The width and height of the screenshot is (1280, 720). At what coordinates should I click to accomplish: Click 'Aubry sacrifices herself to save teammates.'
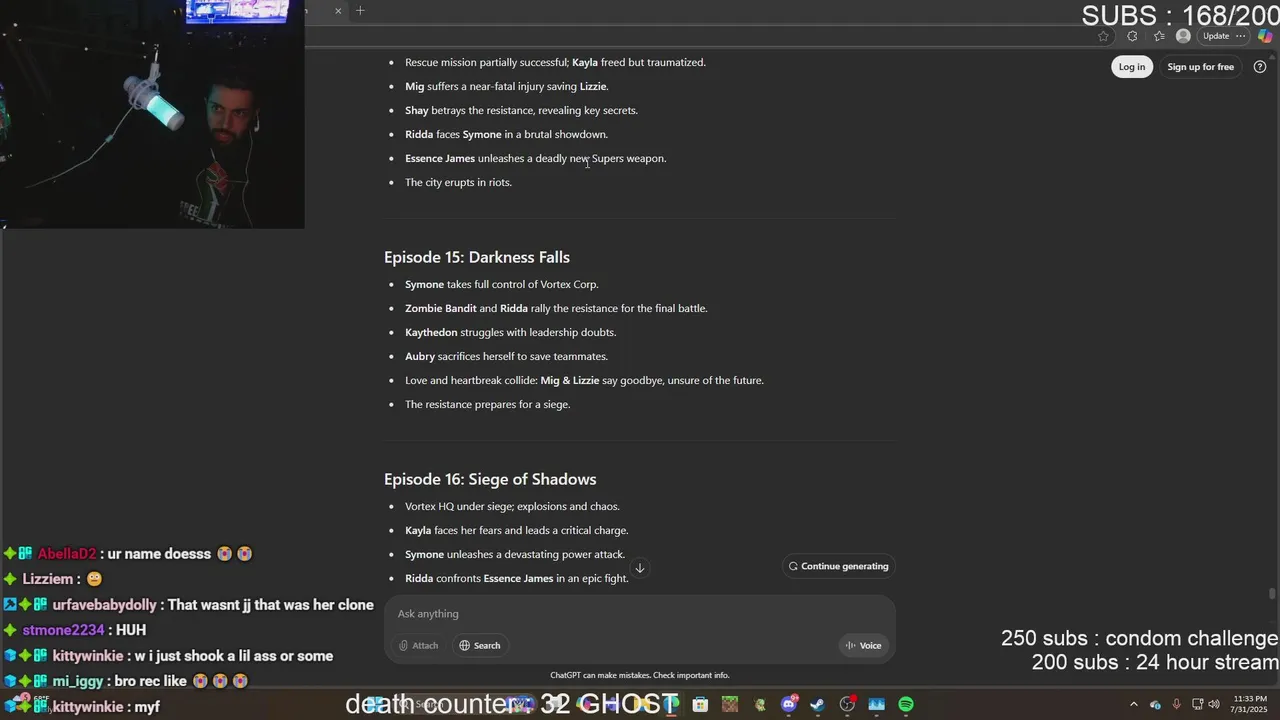click(x=506, y=356)
